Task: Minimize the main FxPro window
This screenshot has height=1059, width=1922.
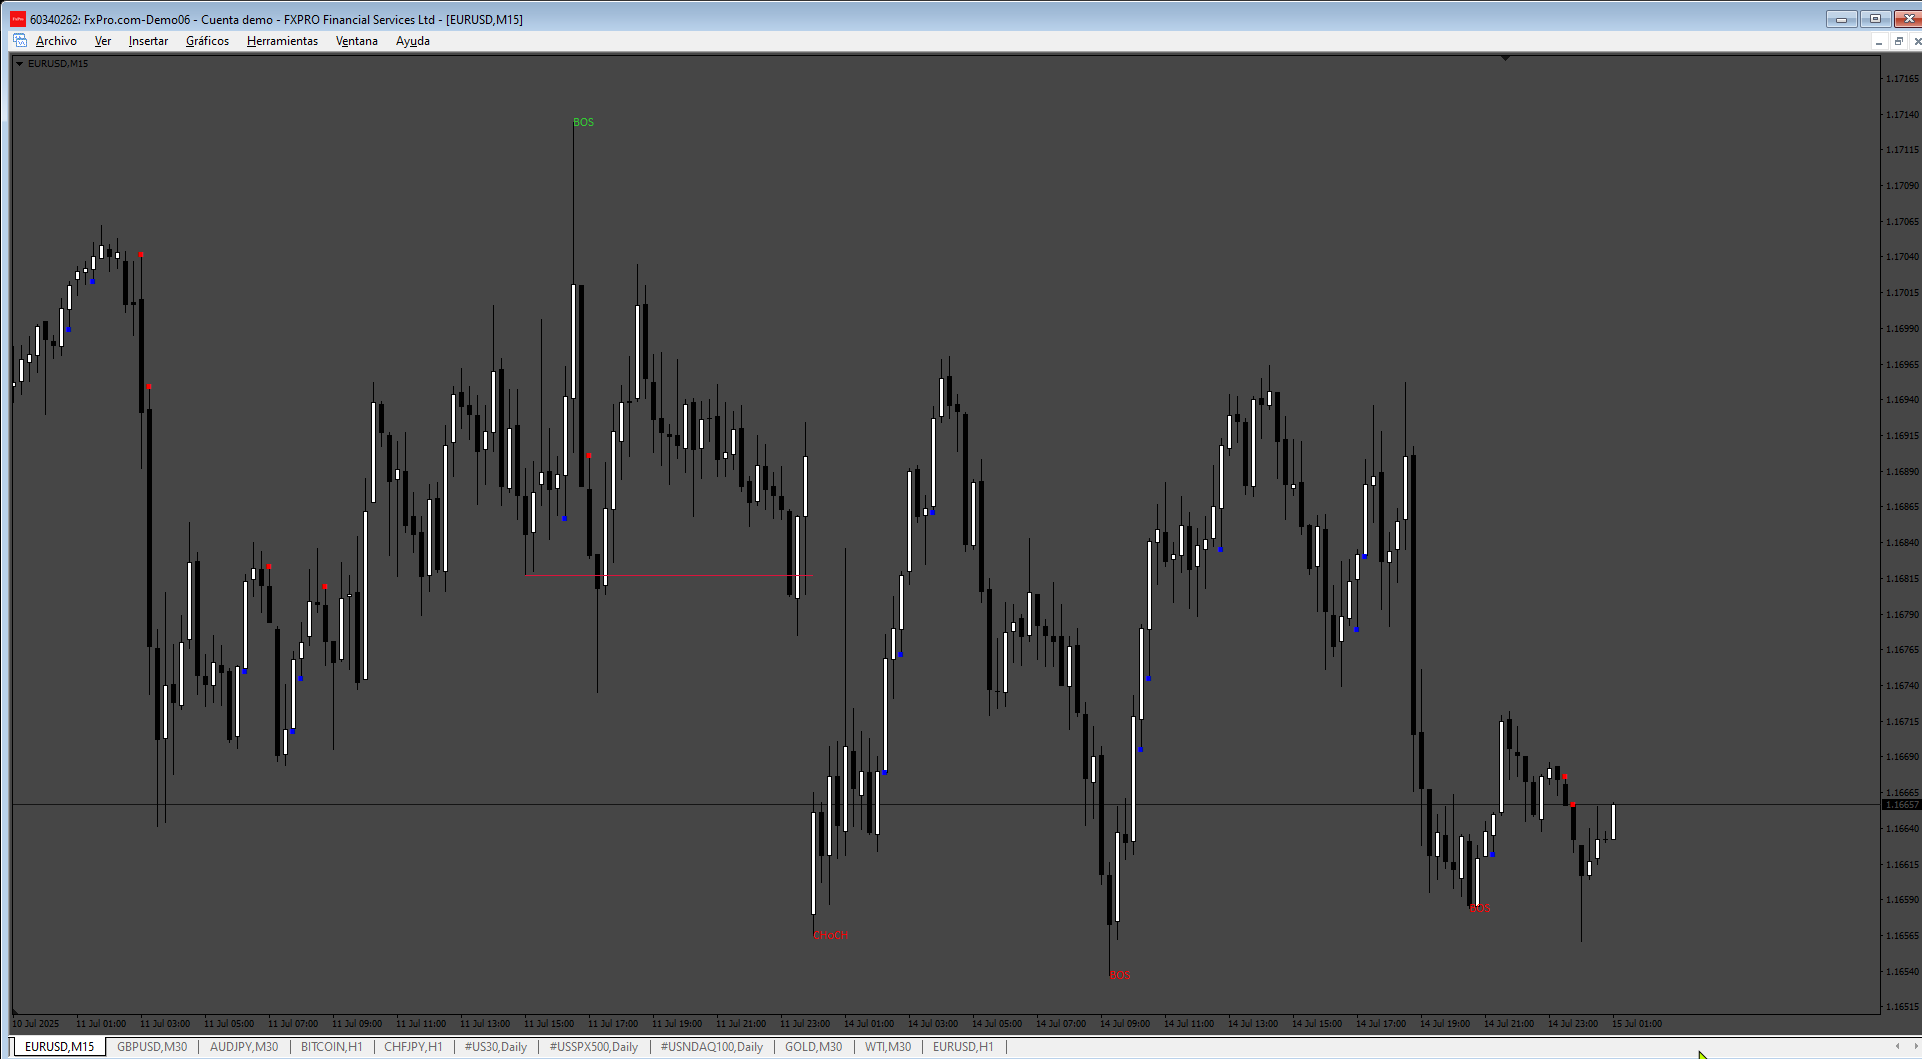Action: coord(1841,19)
